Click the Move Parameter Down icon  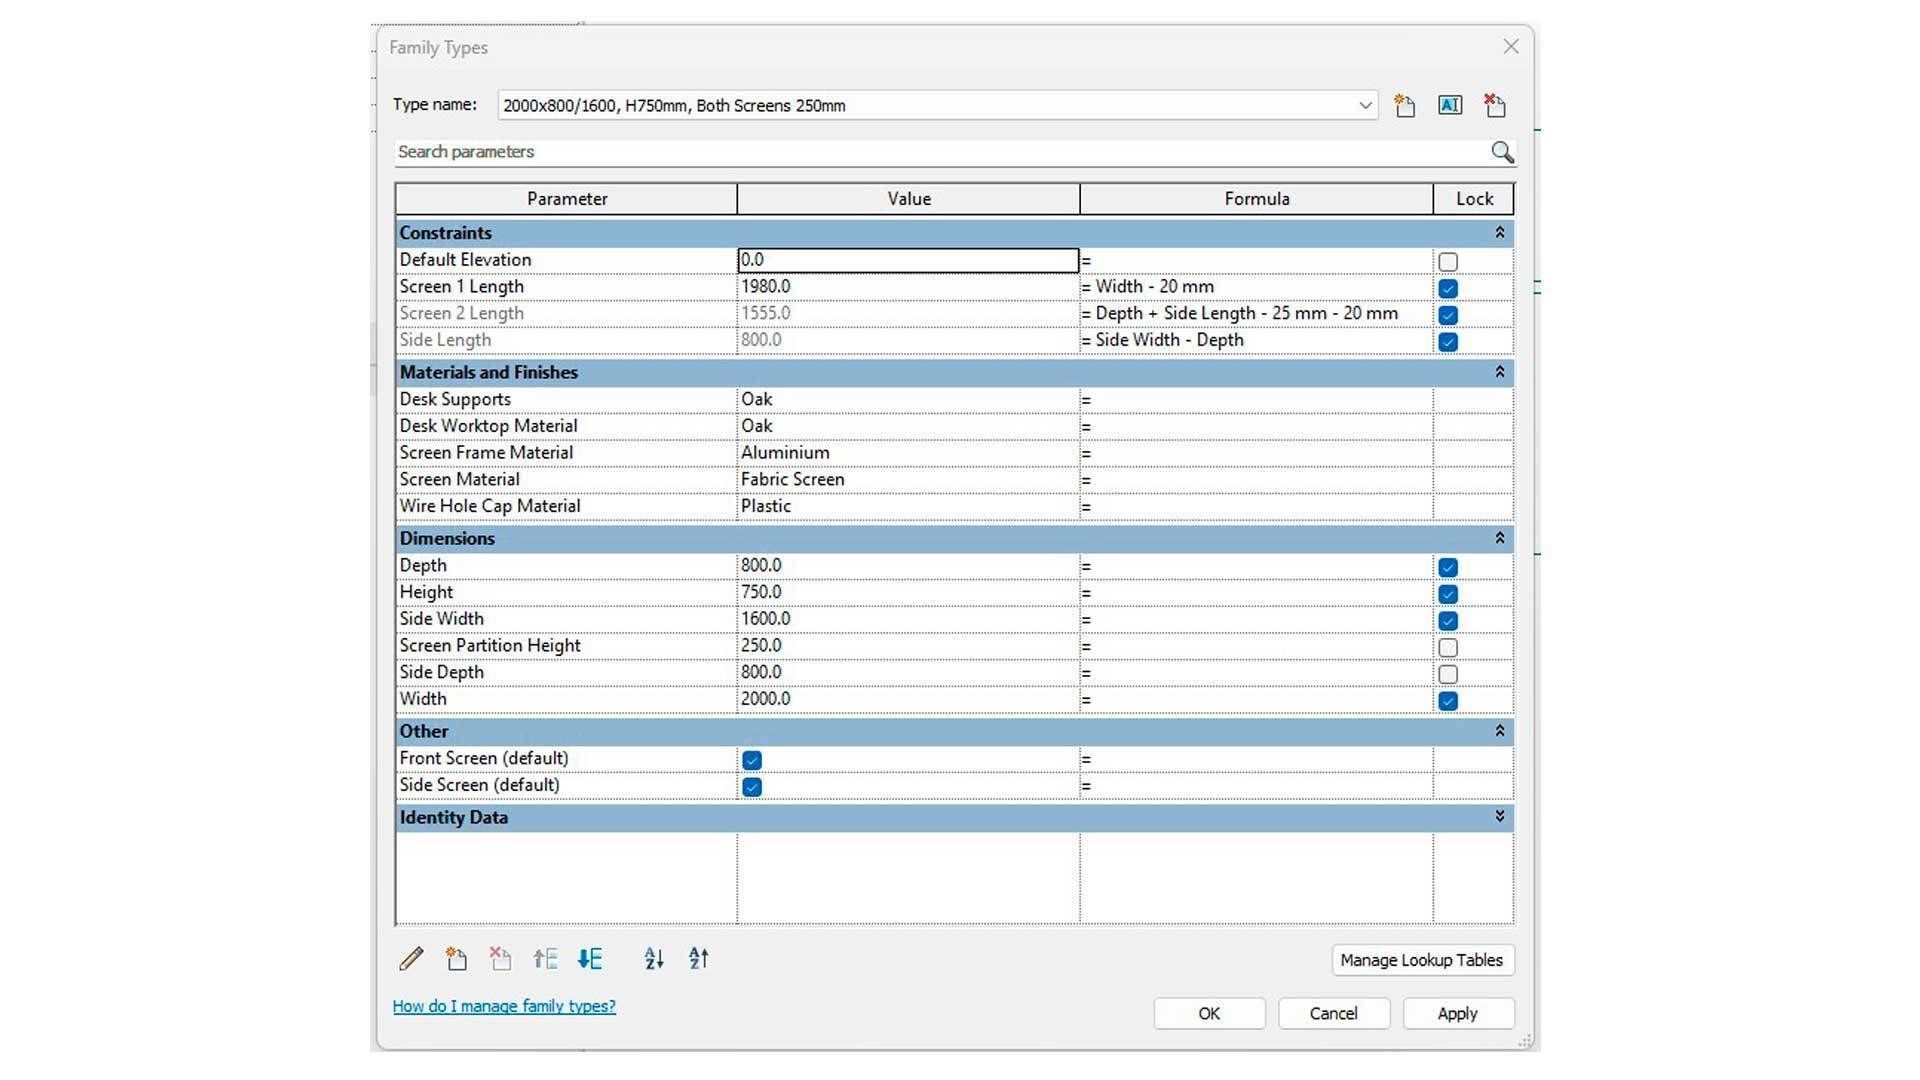pos(590,959)
